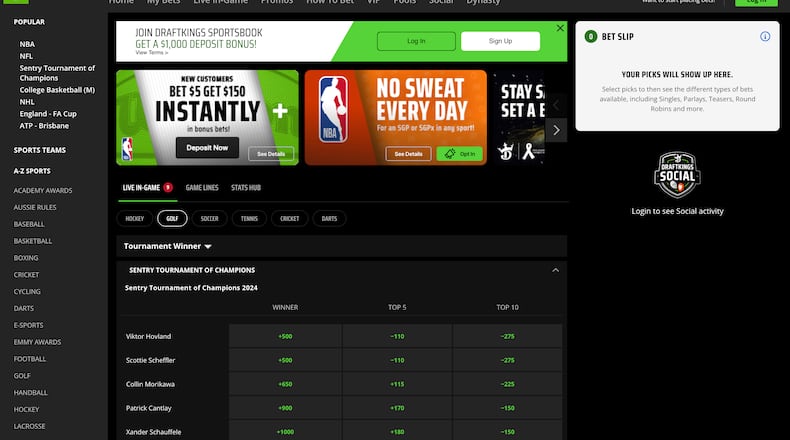Open Aussie Rules in A-Z Sports
Viewport: 790px width, 440px height.
click(35, 207)
